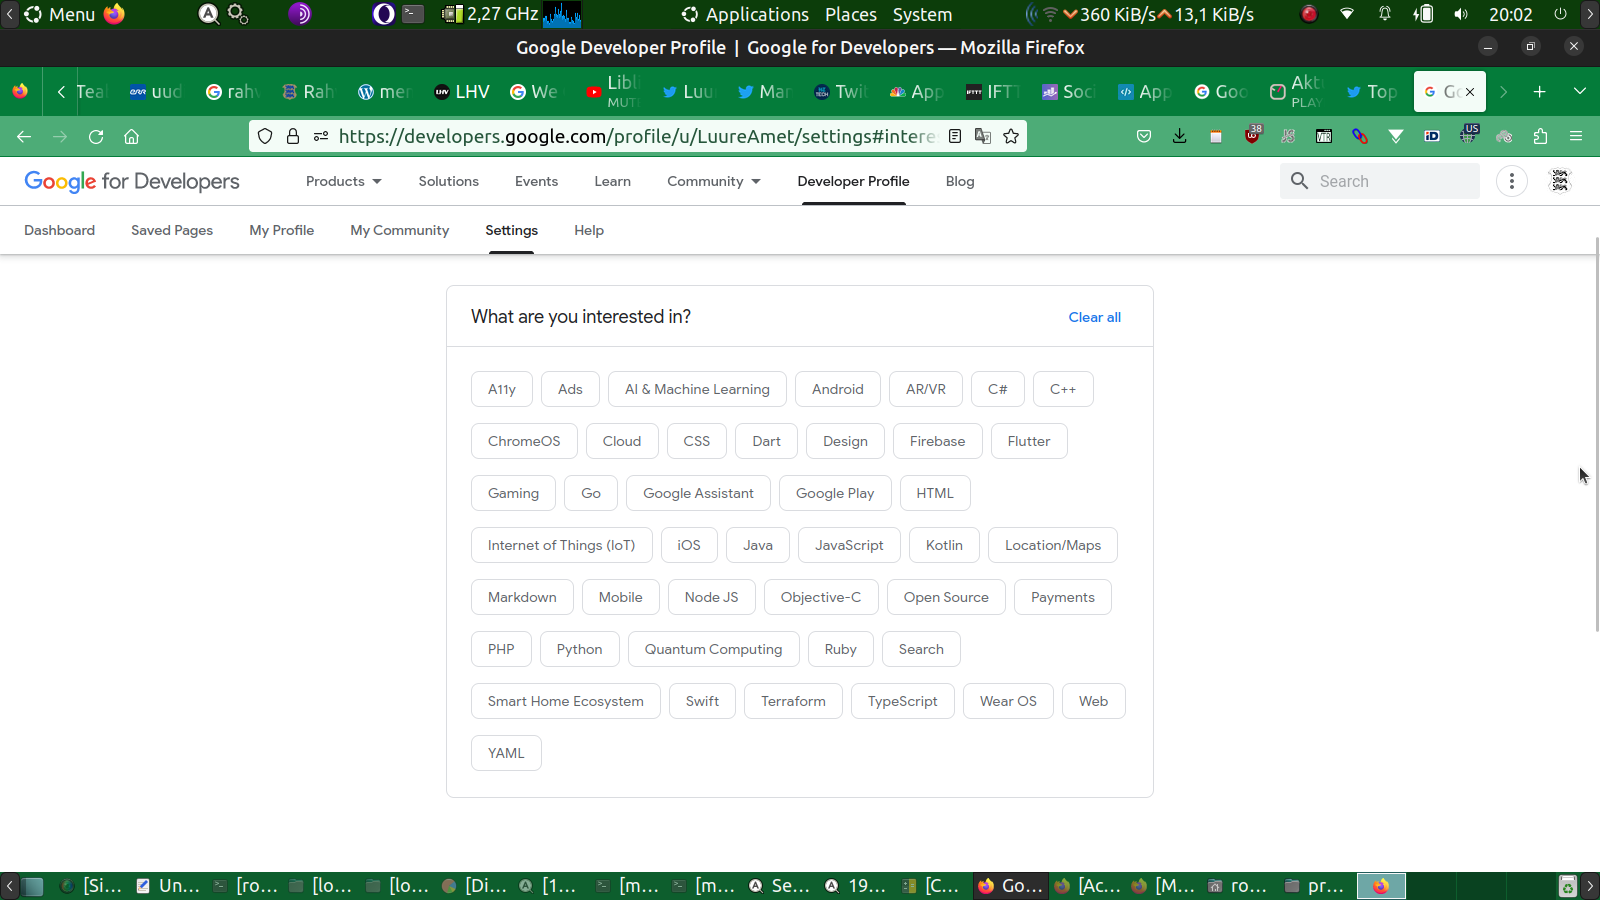This screenshot has height=900, width=1600.
Task: Select the Kotlin interest chip
Action: click(x=944, y=545)
